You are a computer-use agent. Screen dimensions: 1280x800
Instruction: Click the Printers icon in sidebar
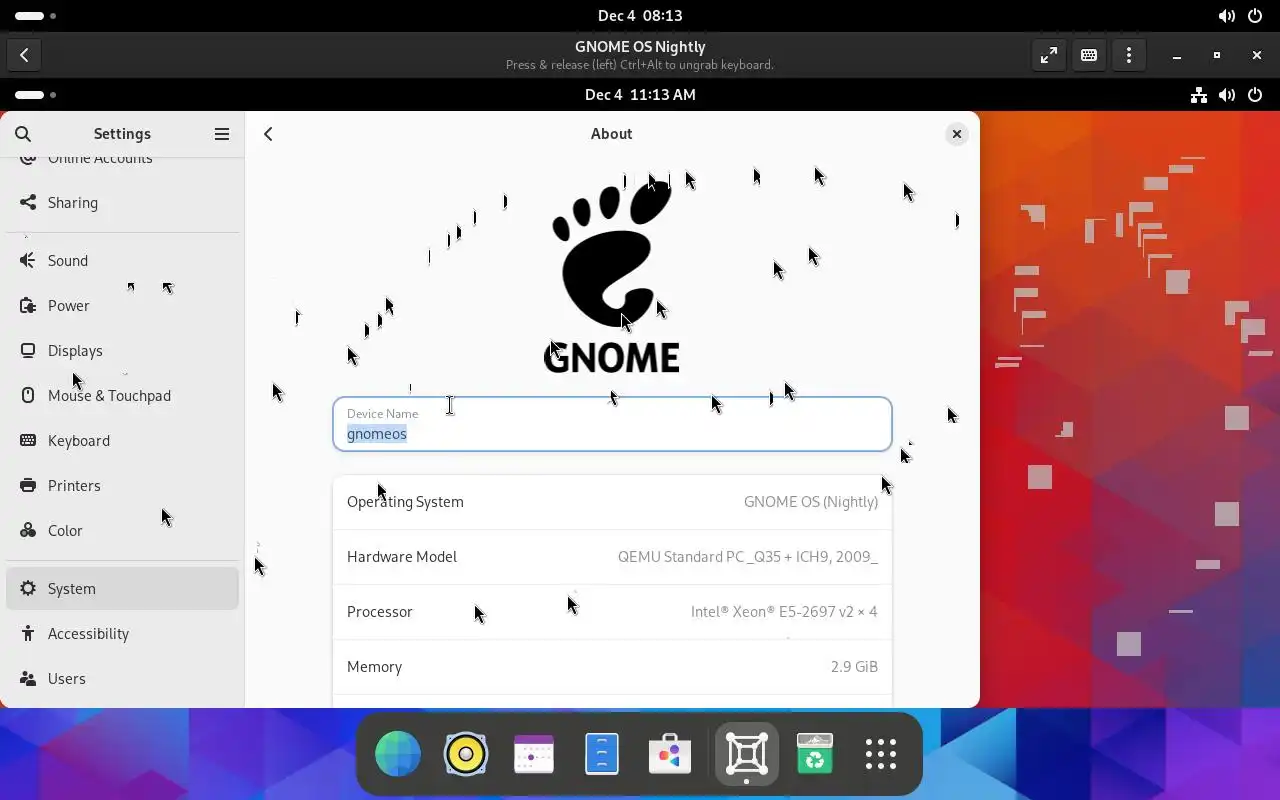coord(28,485)
